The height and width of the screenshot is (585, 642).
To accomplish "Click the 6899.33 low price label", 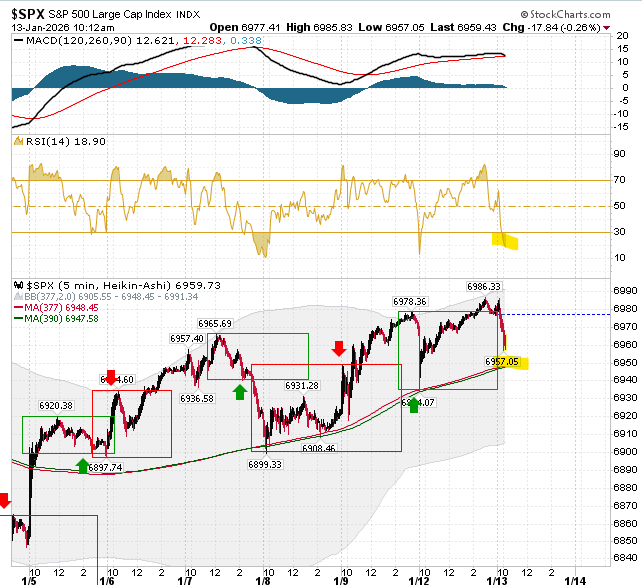I will pyautogui.click(x=265, y=465).
